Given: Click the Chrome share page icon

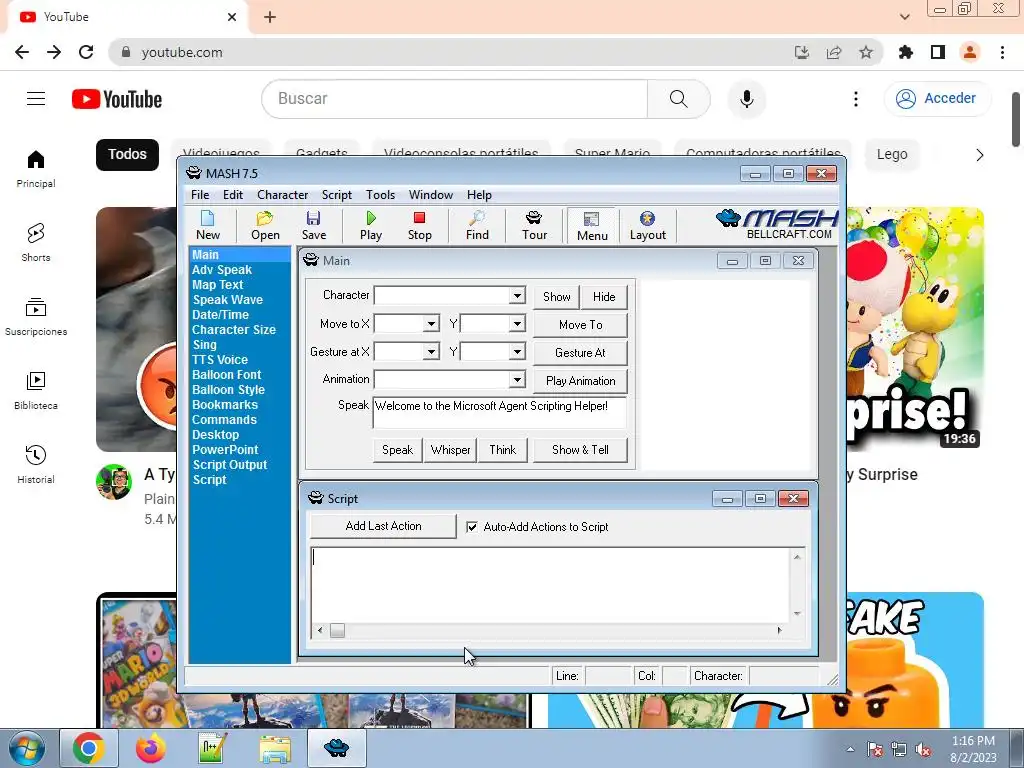Looking at the screenshot, I should coord(834,52).
